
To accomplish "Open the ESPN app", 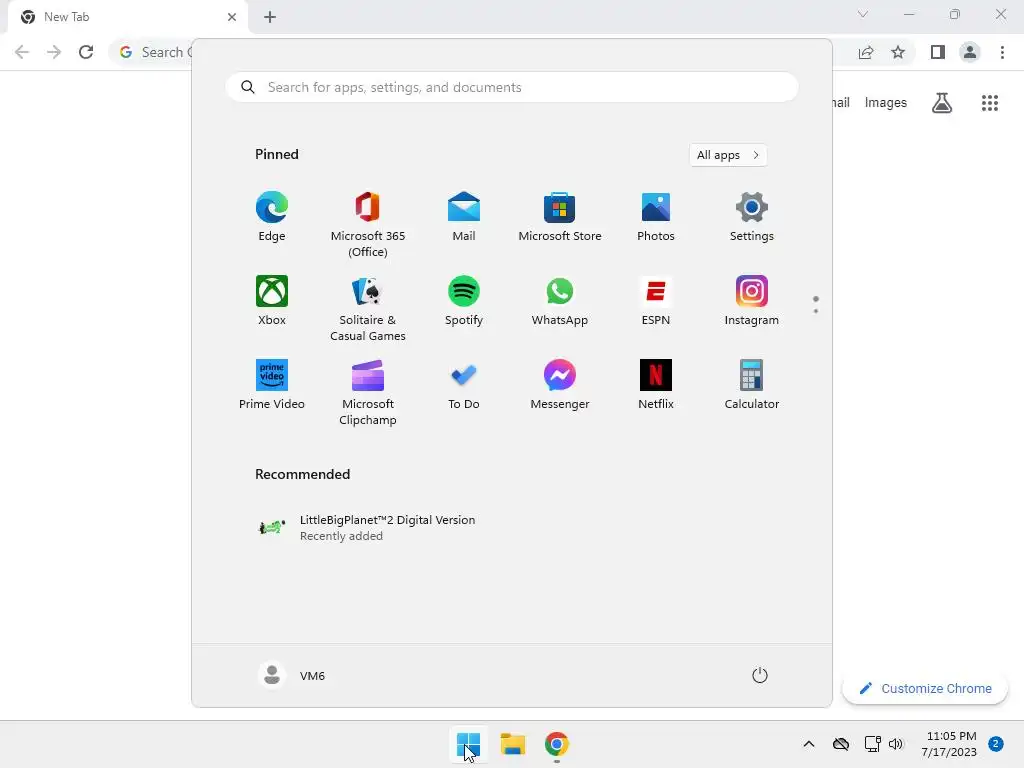I will click(x=656, y=300).
